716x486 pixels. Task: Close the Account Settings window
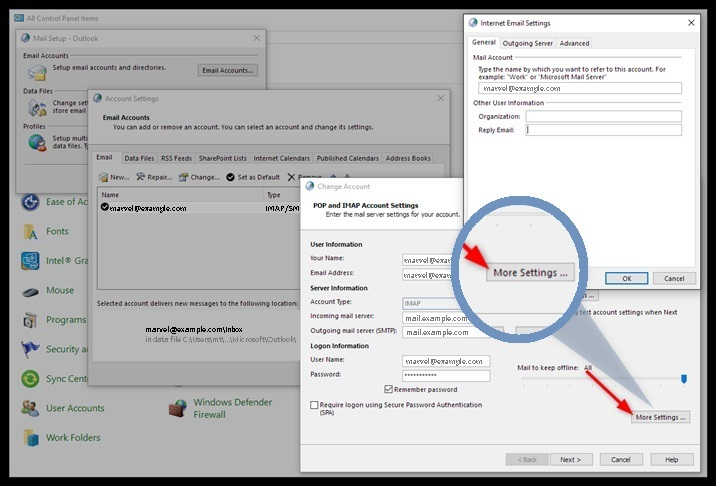440,98
